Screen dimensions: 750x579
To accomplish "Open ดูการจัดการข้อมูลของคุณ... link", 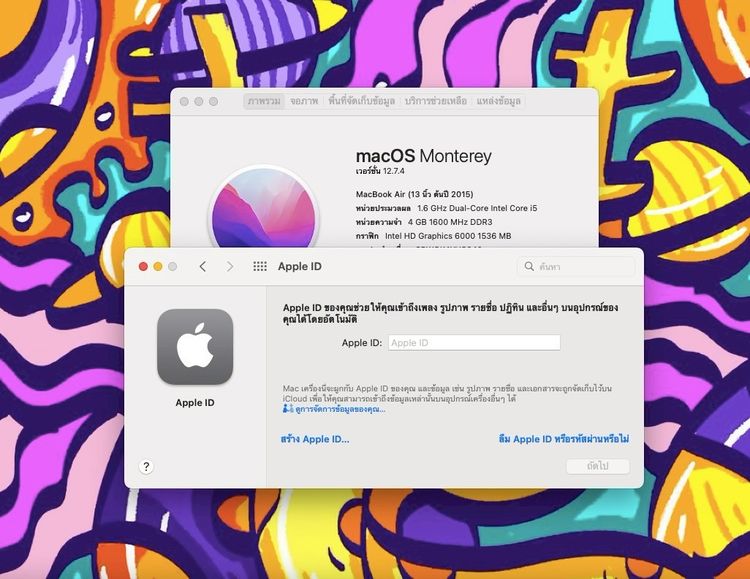I will (x=340, y=409).
